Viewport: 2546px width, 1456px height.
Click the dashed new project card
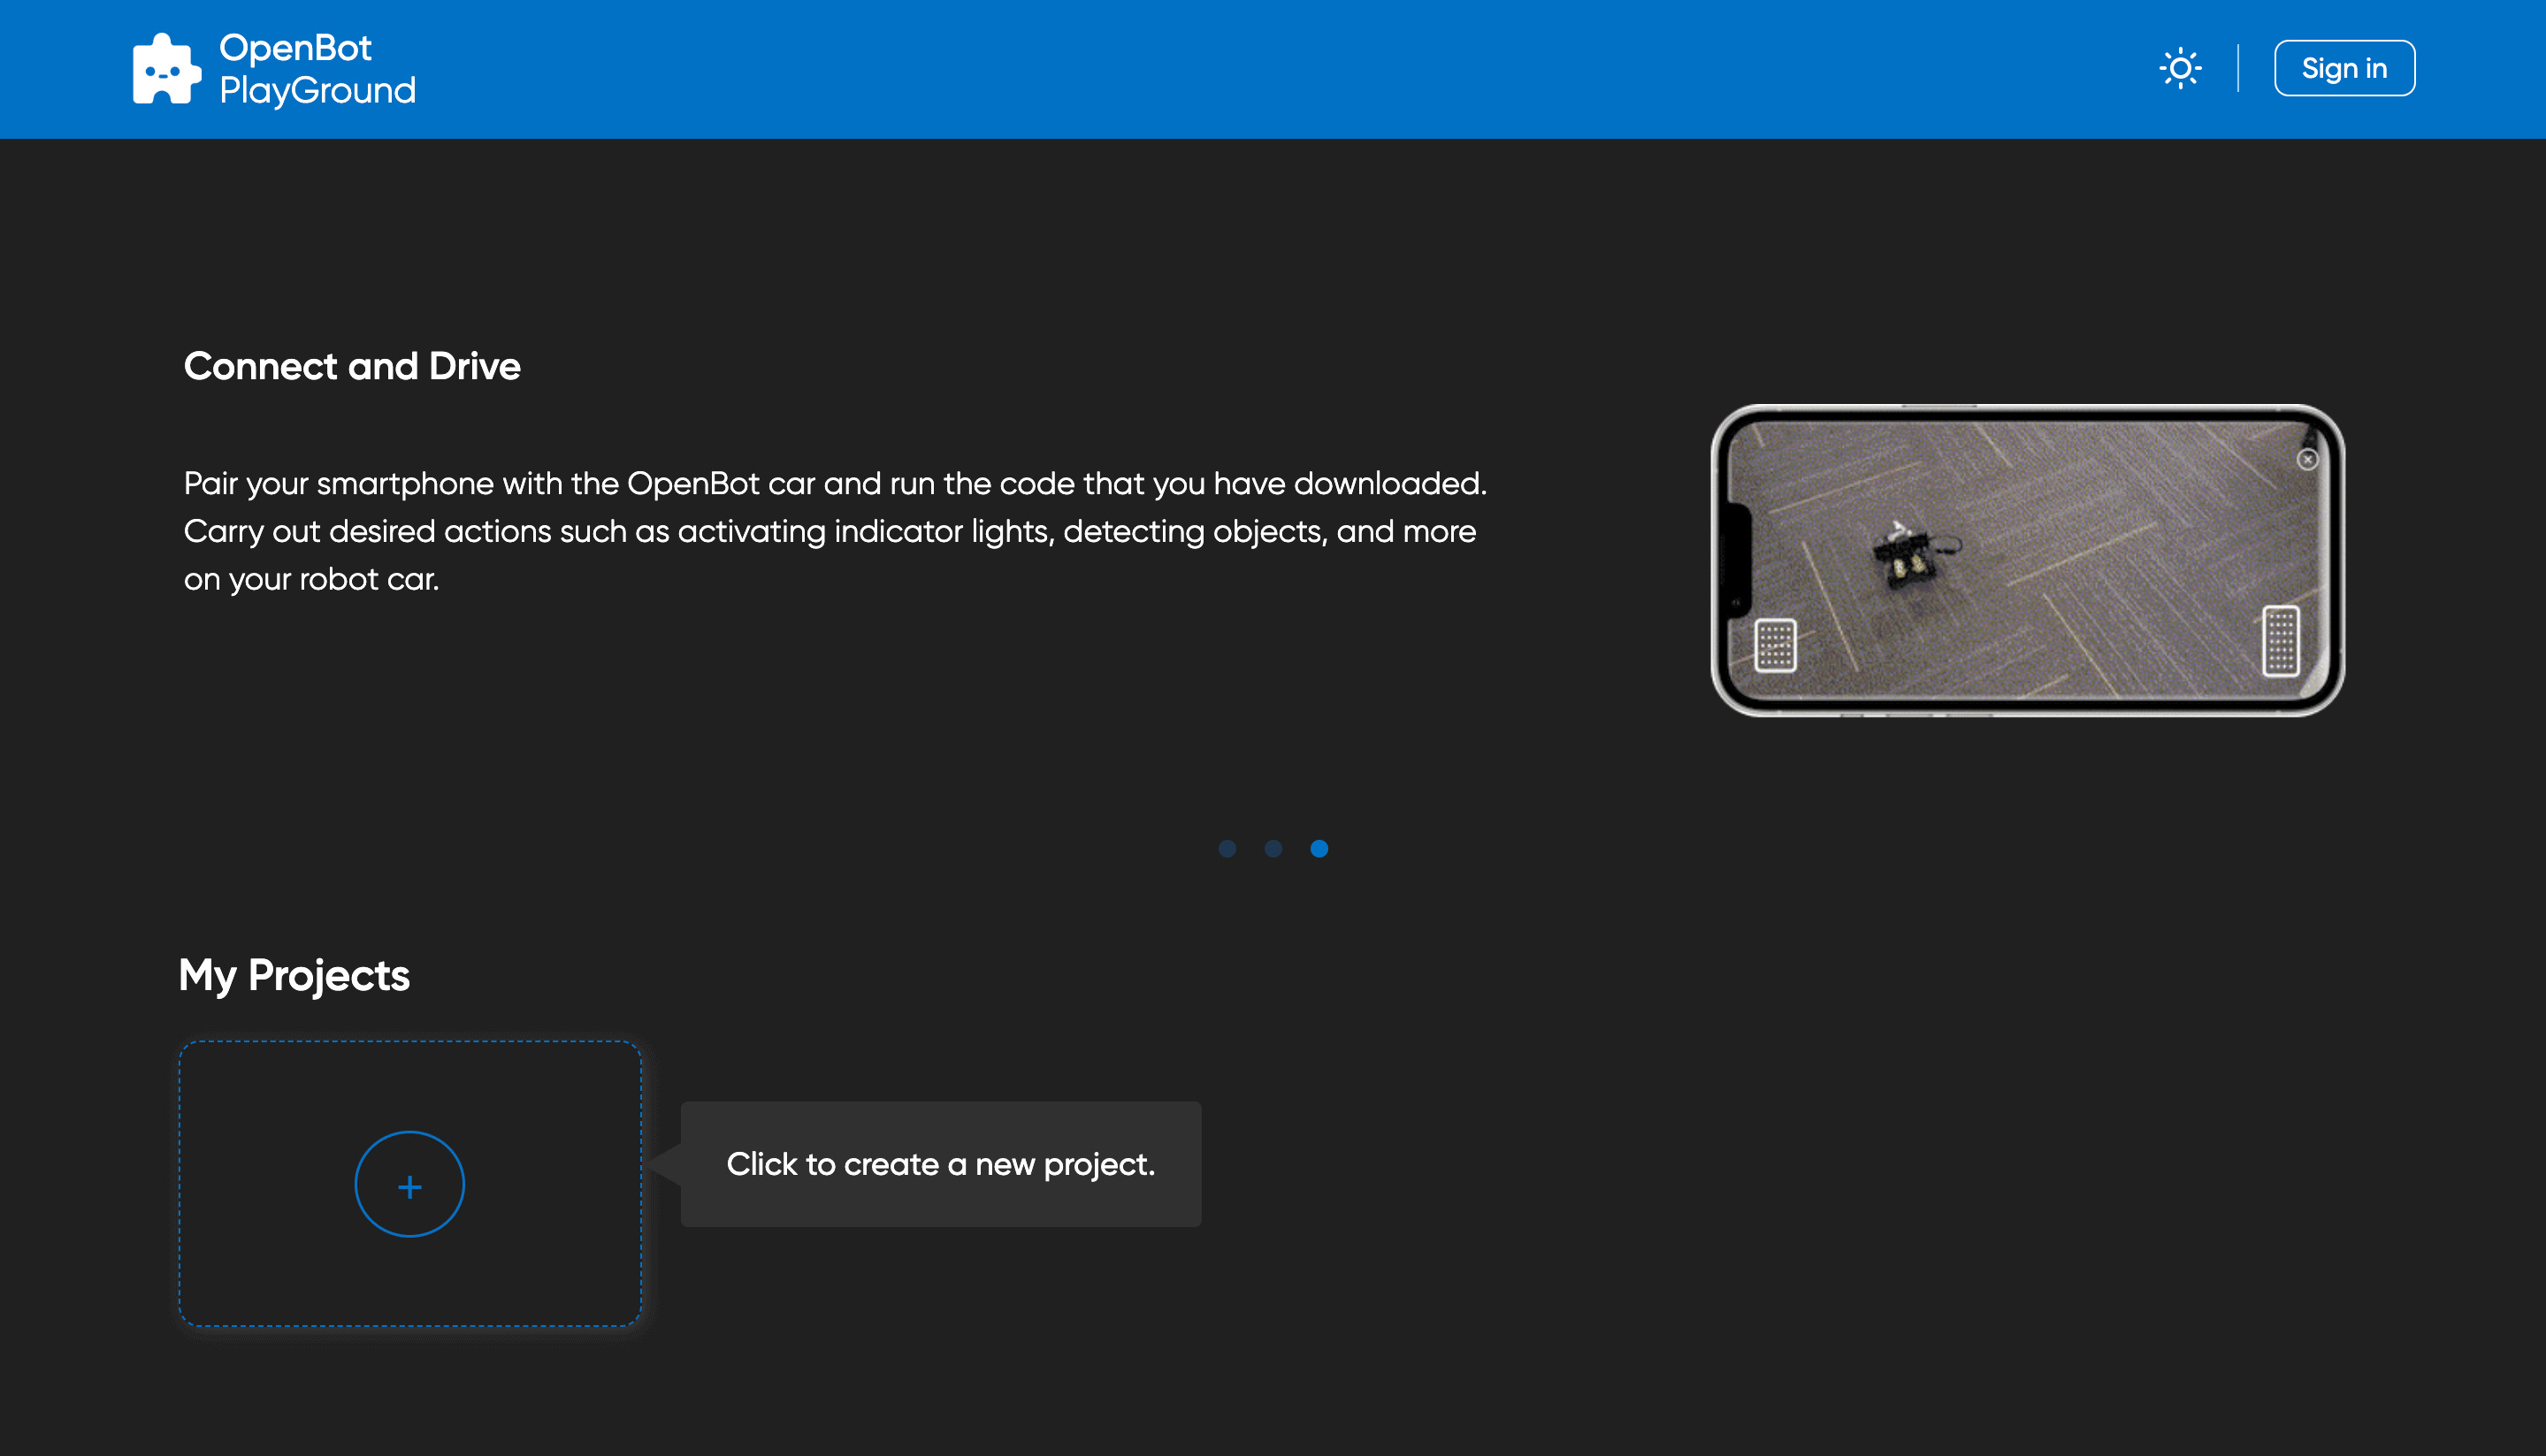click(x=410, y=1184)
